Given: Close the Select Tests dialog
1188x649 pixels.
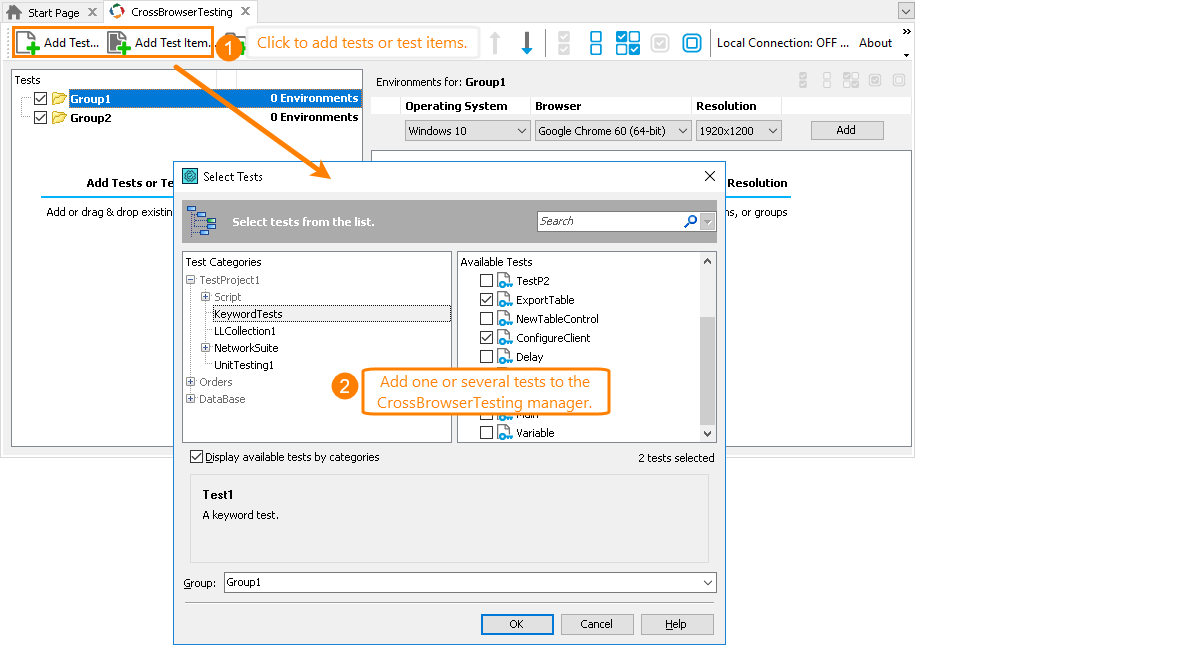Looking at the screenshot, I should tap(710, 176).
